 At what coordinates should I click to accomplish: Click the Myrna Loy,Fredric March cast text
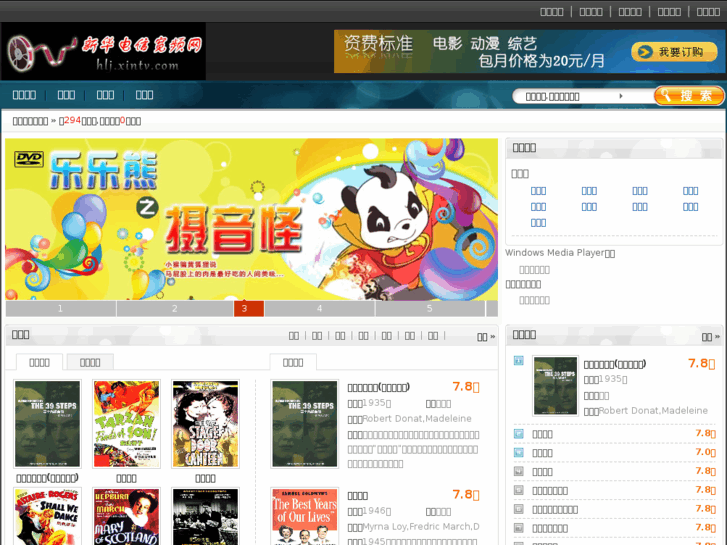pos(421,527)
